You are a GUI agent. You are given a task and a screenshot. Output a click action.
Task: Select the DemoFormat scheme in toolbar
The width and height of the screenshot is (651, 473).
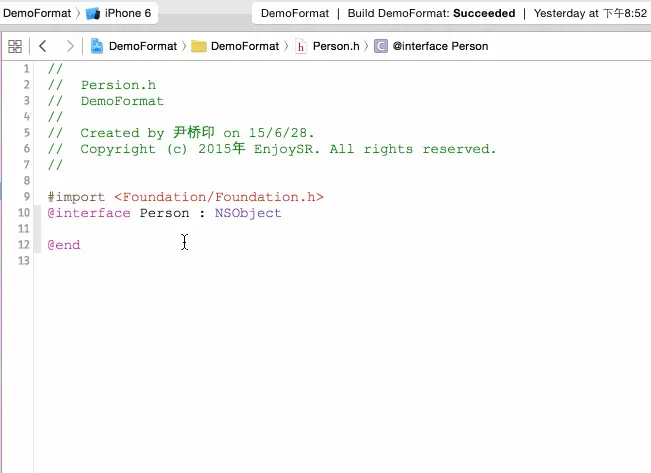(x=37, y=13)
